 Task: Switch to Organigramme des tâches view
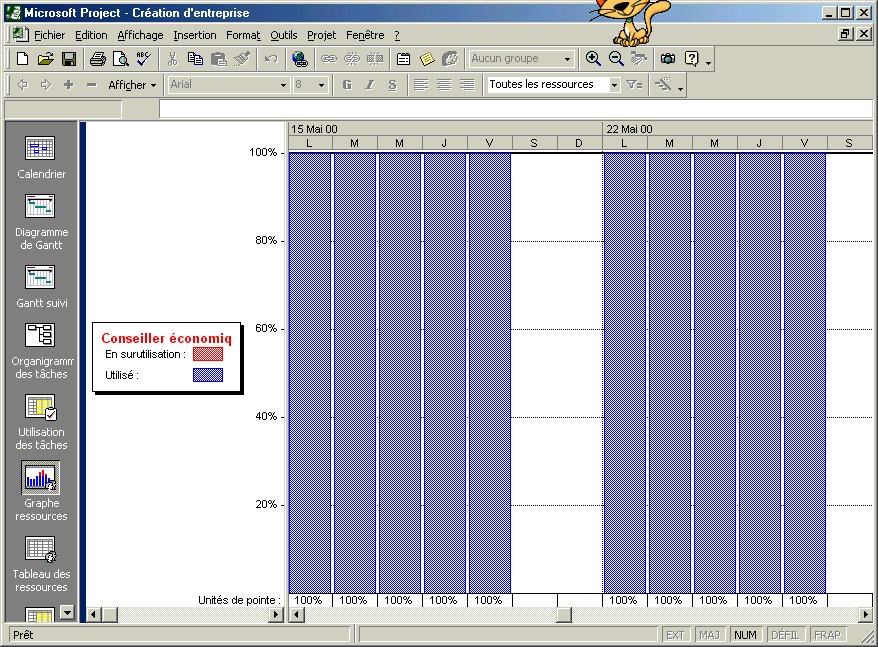pyautogui.click(x=41, y=351)
